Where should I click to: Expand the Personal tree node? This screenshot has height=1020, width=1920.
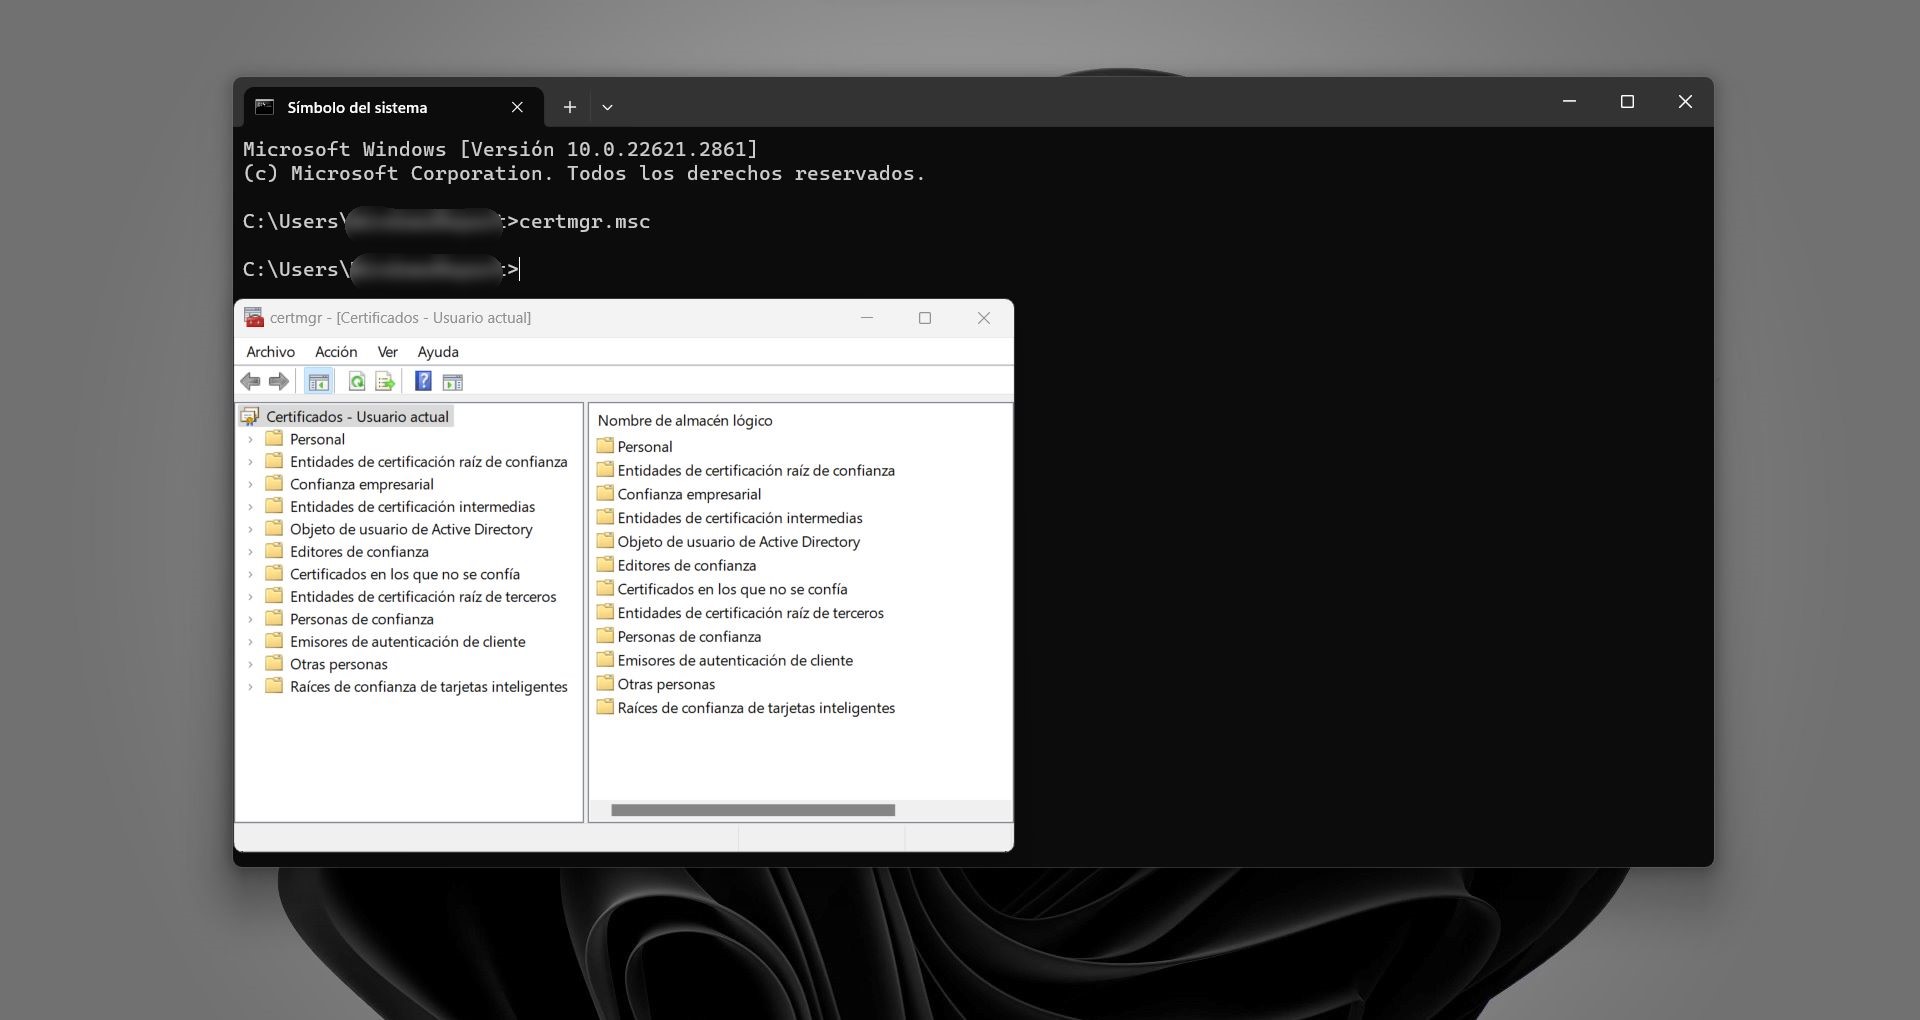pyautogui.click(x=250, y=439)
